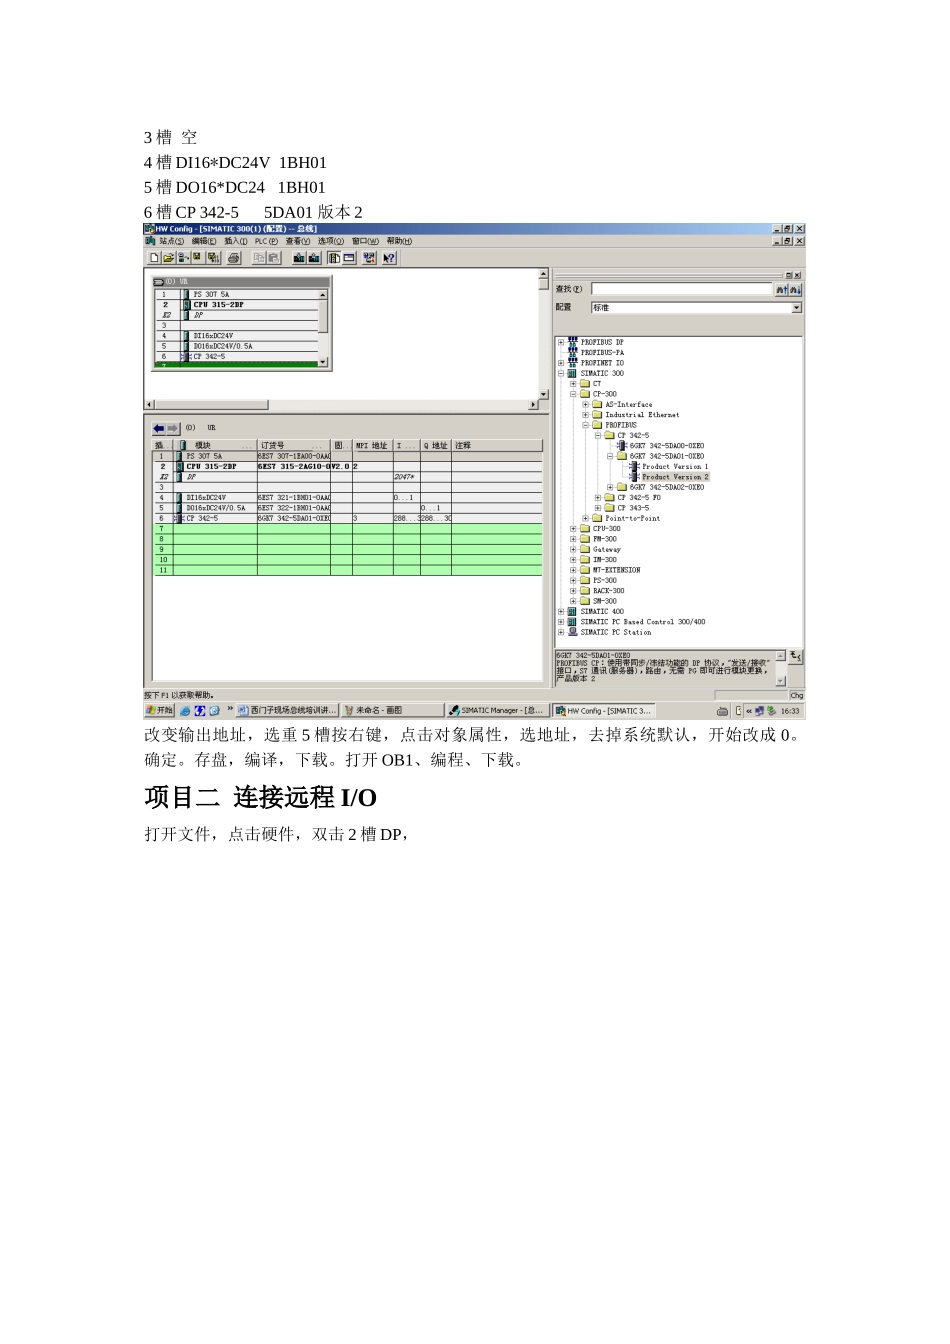Expand the 6GK7 342-5DA02-0XE0 folder
Image resolution: width=950 pixels, height=1344 pixels.
pyautogui.click(x=610, y=487)
